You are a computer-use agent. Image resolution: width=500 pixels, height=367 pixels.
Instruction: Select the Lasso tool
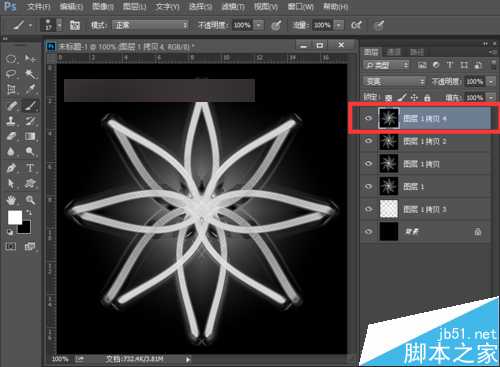tap(11, 74)
